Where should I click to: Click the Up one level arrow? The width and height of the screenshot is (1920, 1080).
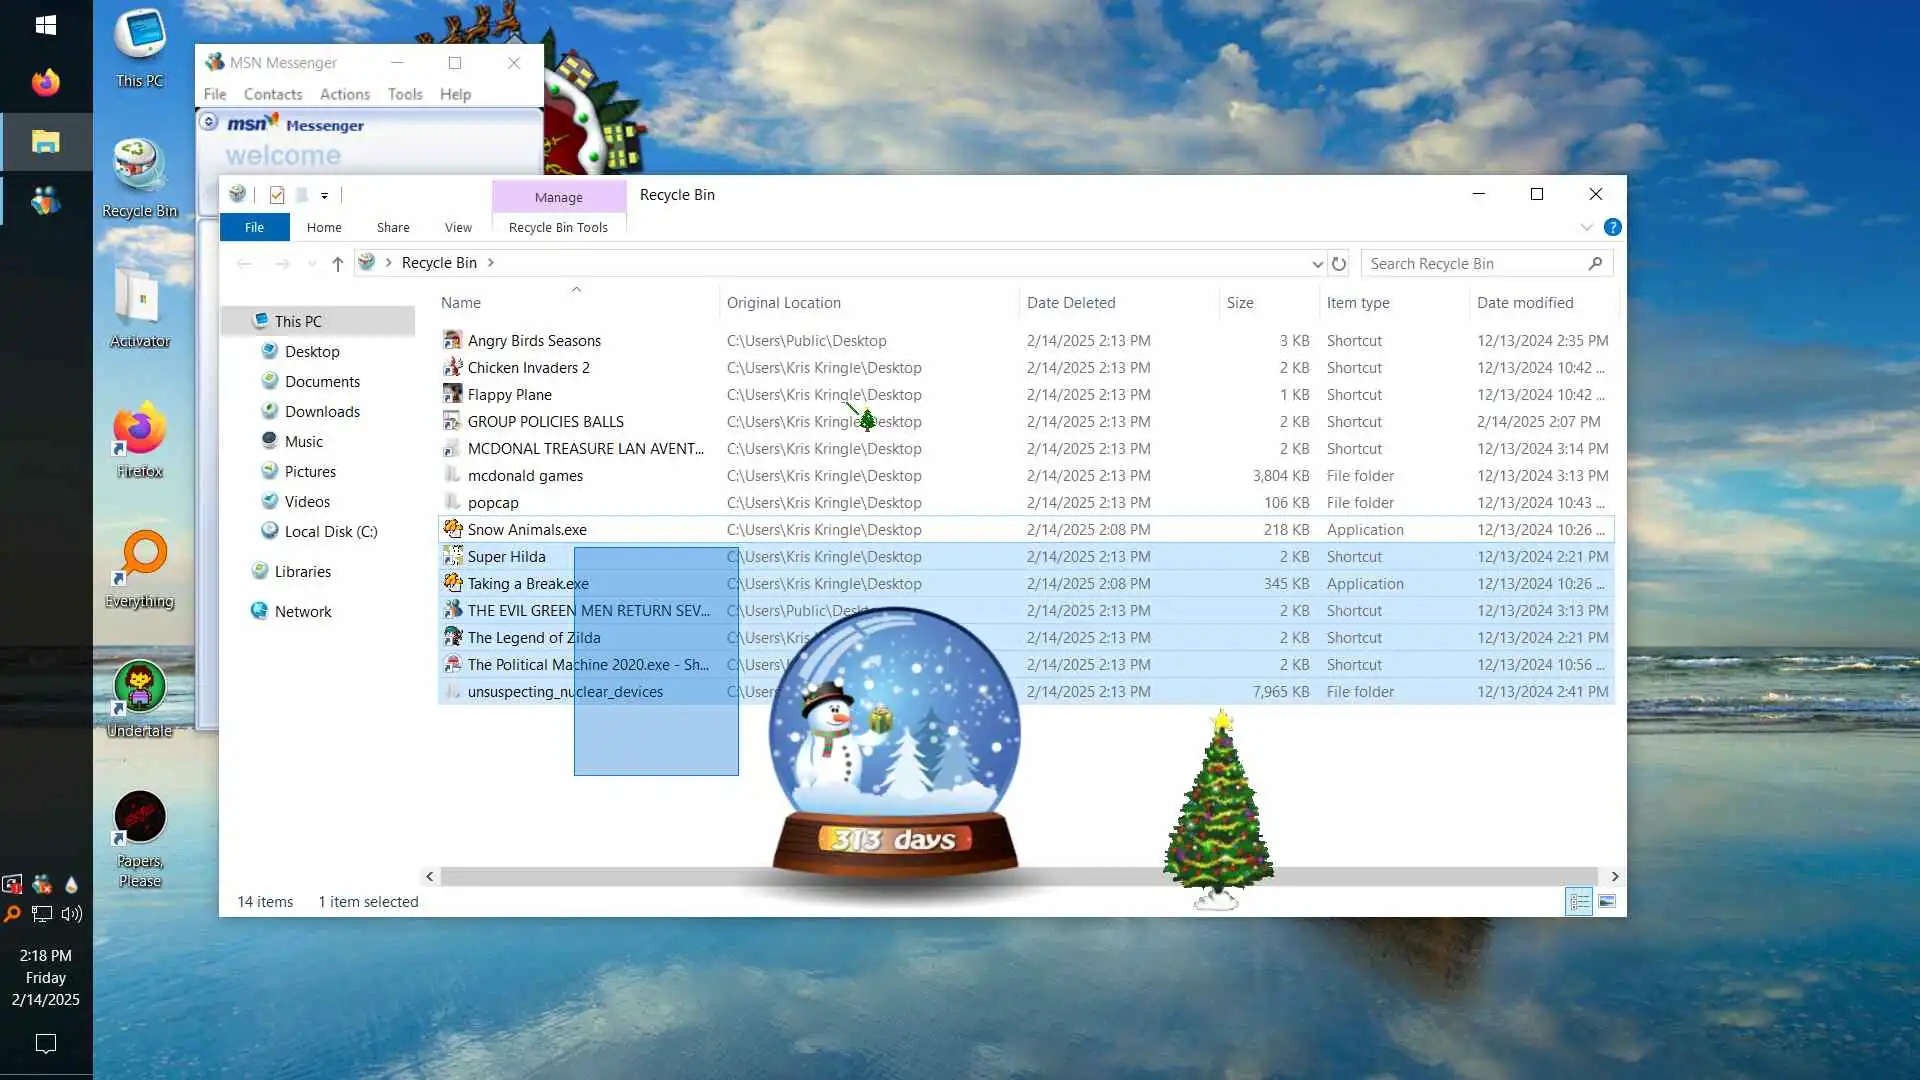337,264
